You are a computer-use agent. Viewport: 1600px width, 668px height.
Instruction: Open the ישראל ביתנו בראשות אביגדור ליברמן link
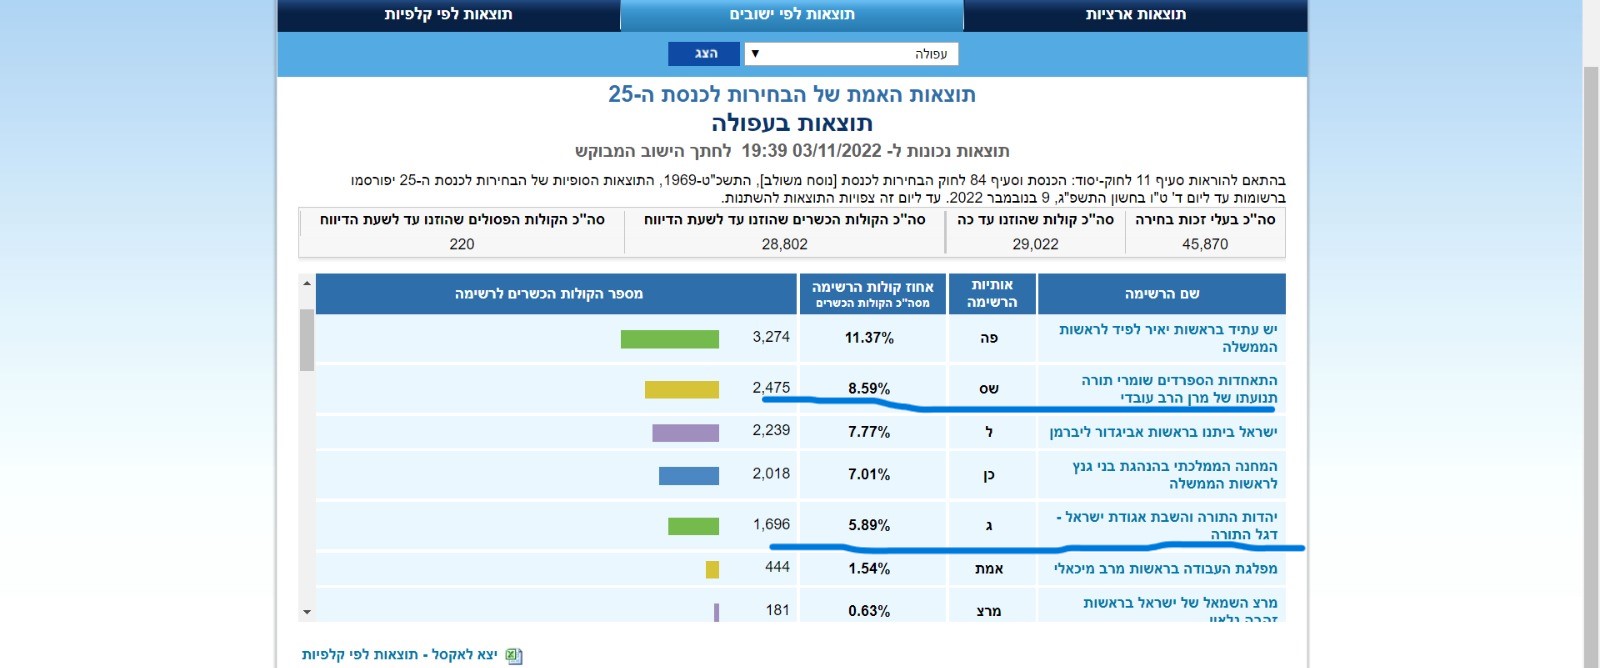click(1163, 432)
